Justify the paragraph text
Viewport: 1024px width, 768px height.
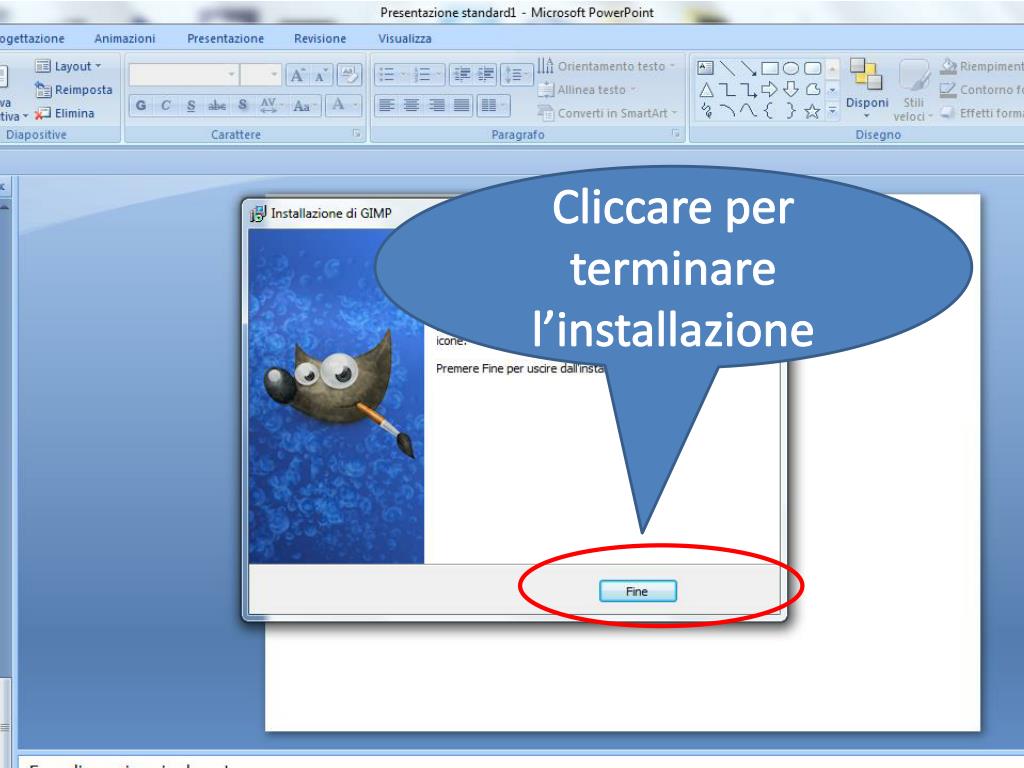462,105
